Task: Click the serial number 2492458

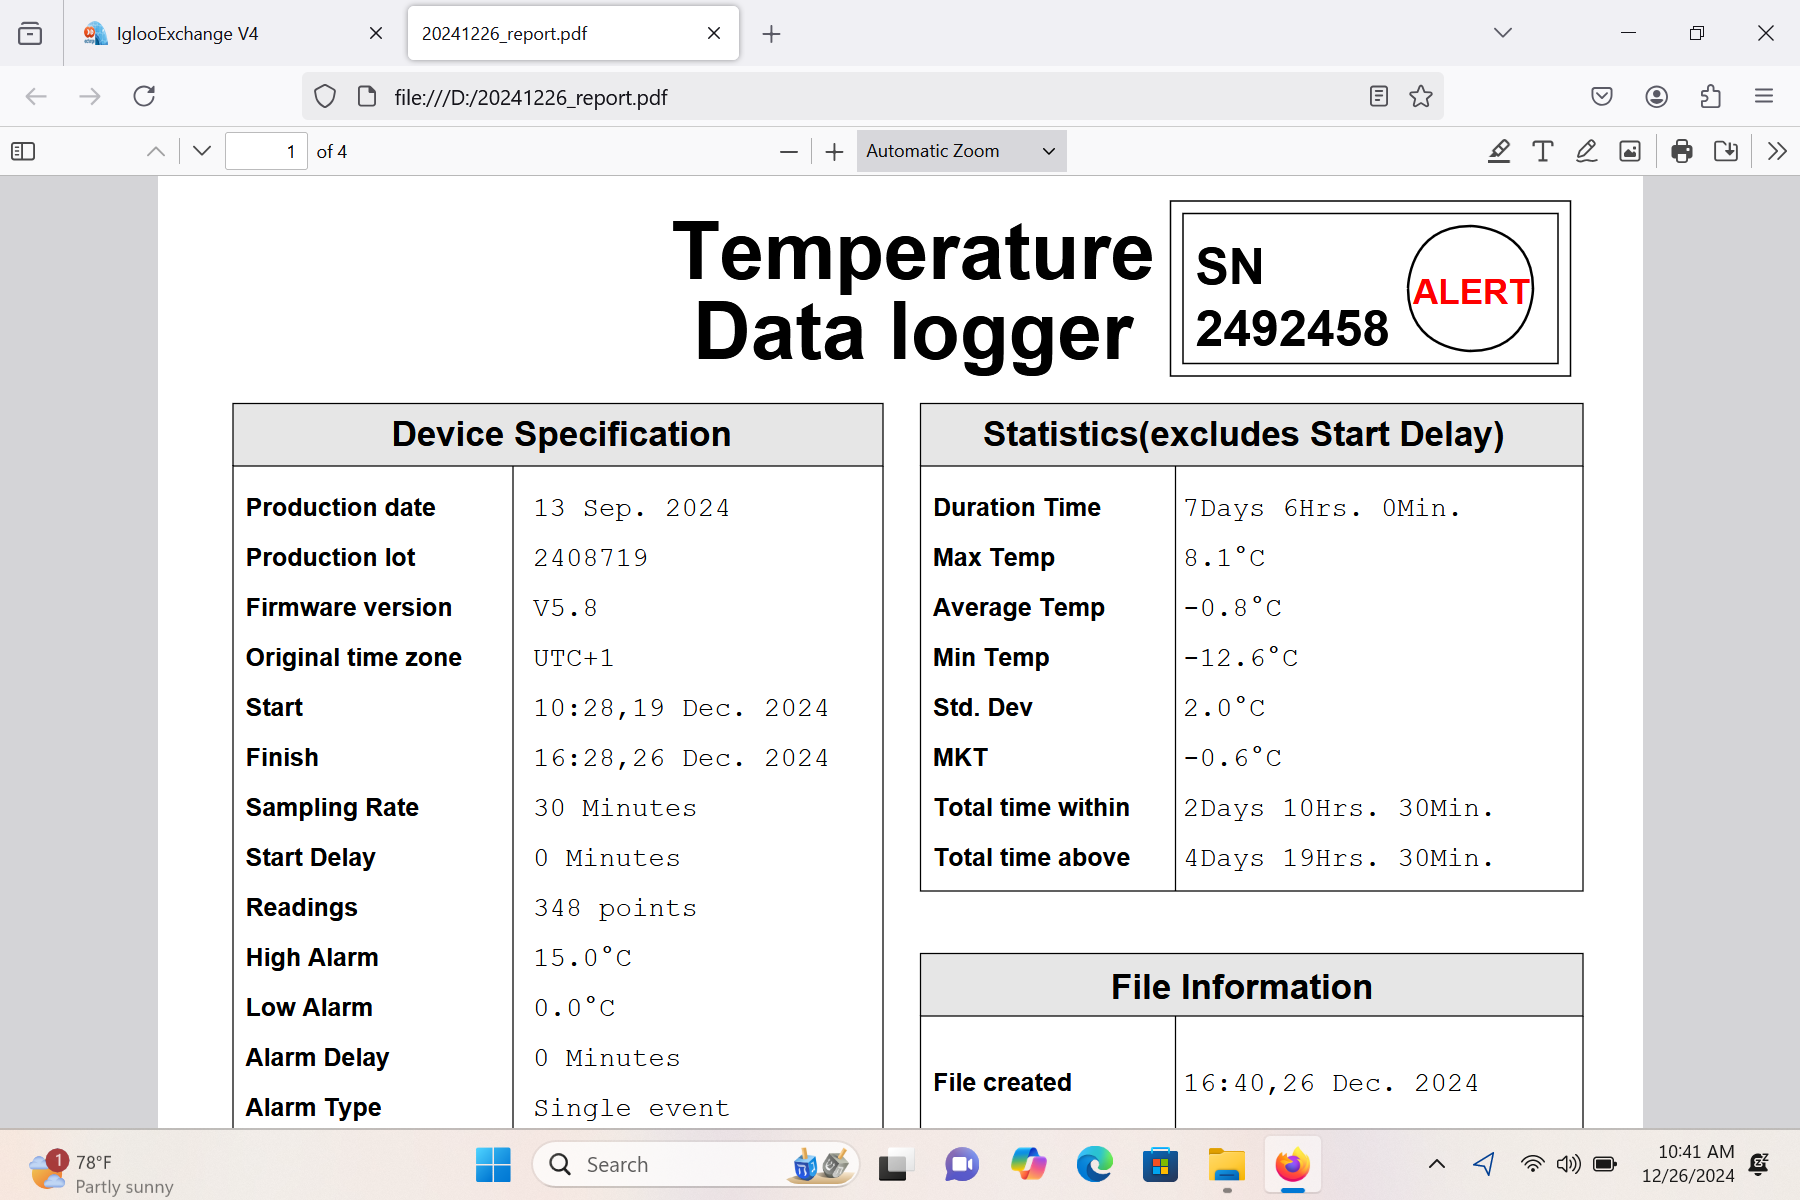Action: click(1292, 329)
